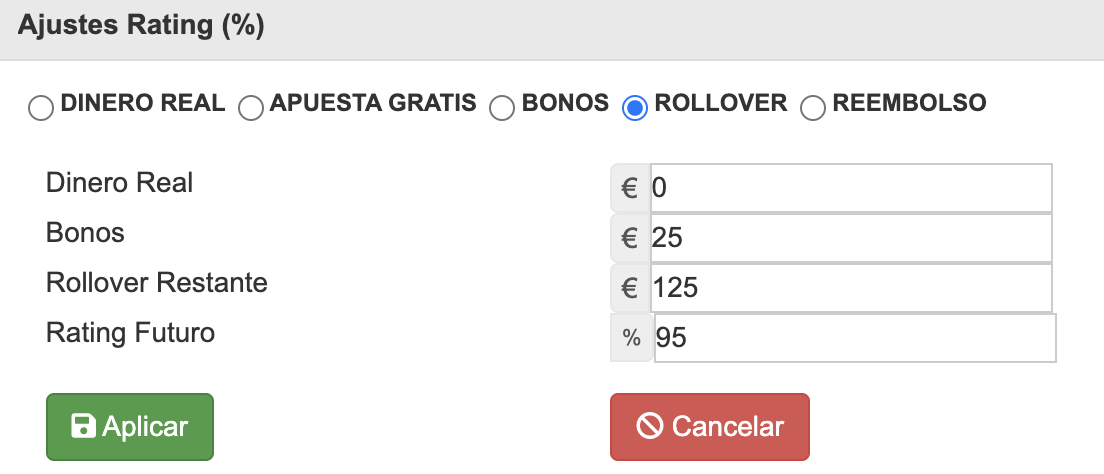The width and height of the screenshot is (1104, 474).
Task: Click the Rollover Restante text label
Action: coord(157,283)
